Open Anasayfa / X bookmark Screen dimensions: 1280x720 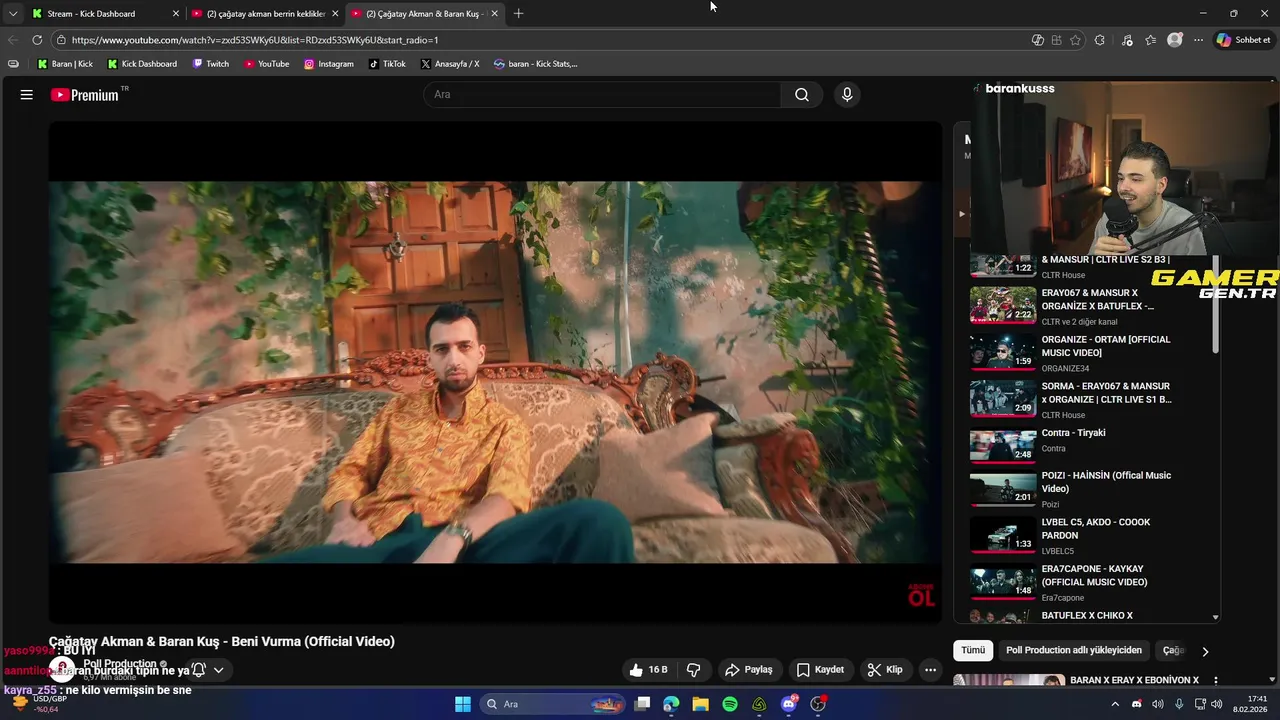[x=449, y=64]
